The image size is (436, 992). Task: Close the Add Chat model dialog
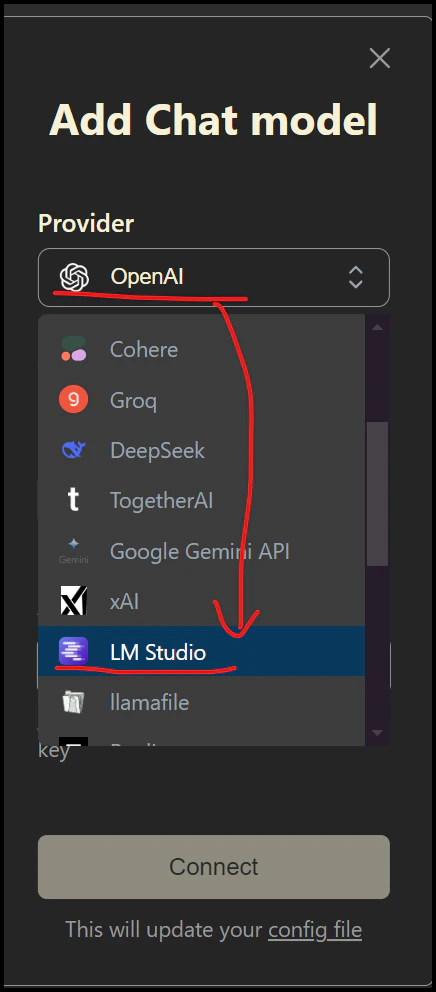coord(380,59)
